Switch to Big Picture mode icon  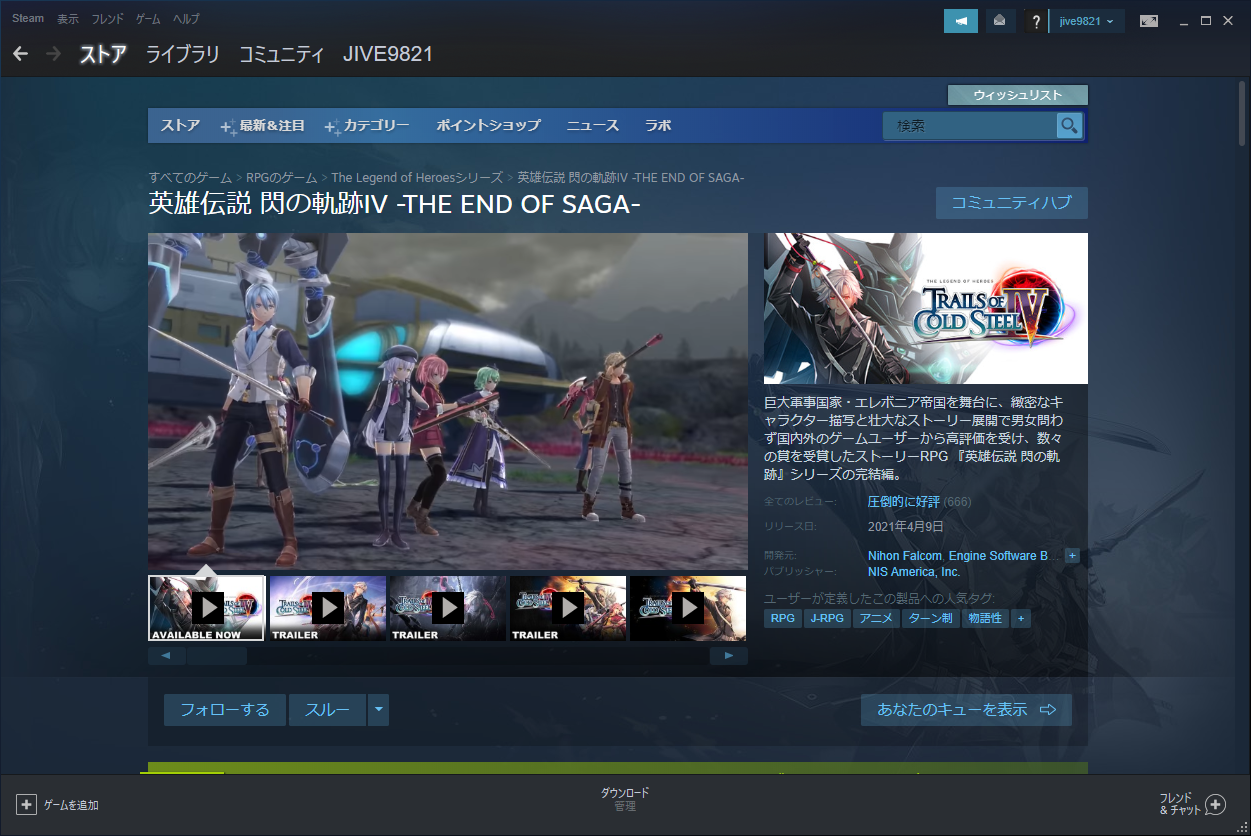1149,21
